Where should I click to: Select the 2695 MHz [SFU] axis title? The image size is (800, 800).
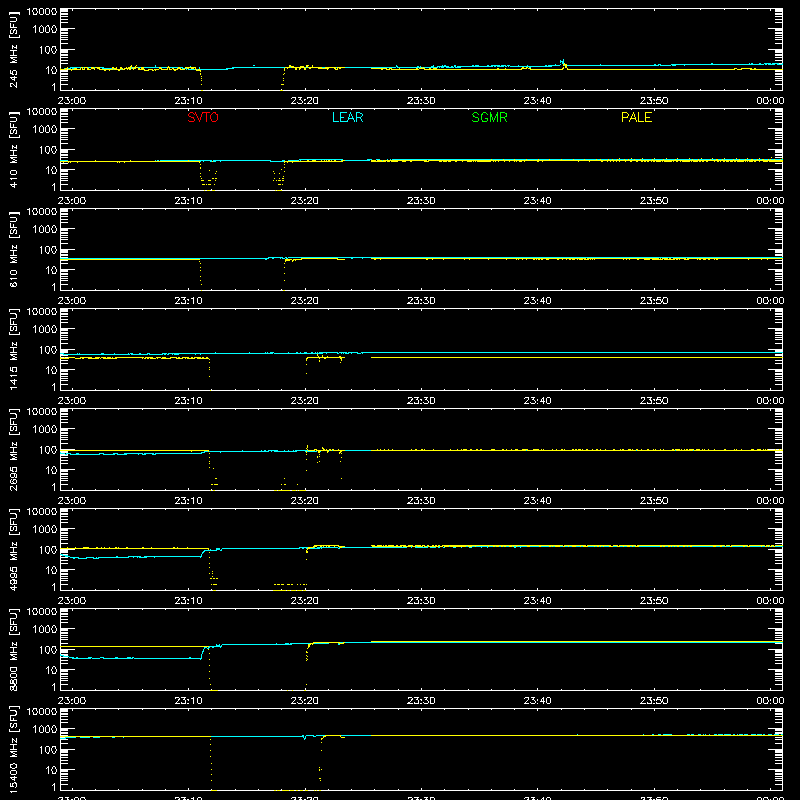[13, 449]
